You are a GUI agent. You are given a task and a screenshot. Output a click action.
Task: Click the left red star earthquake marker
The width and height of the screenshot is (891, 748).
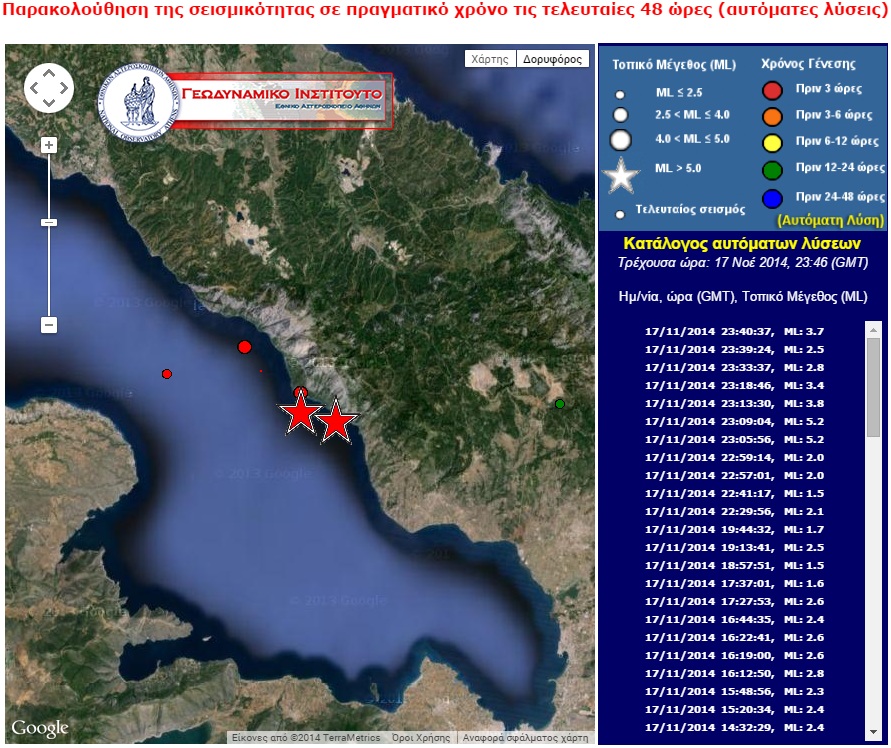[299, 414]
